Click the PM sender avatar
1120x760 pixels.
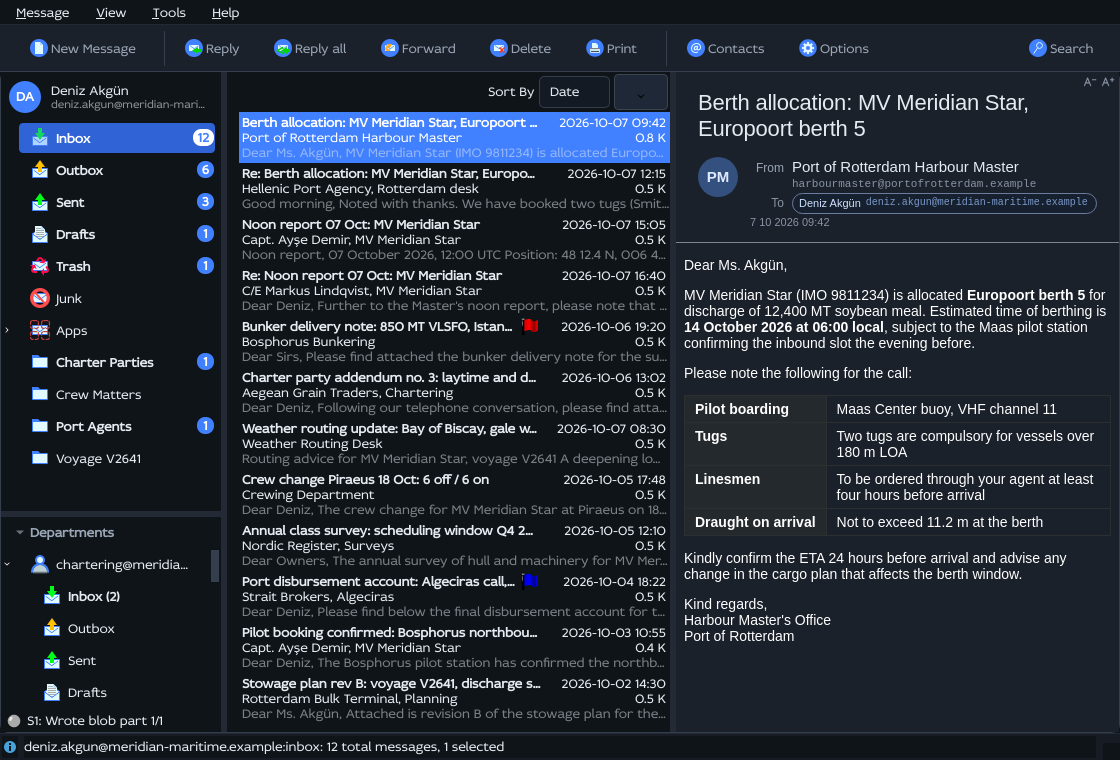pos(718,177)
